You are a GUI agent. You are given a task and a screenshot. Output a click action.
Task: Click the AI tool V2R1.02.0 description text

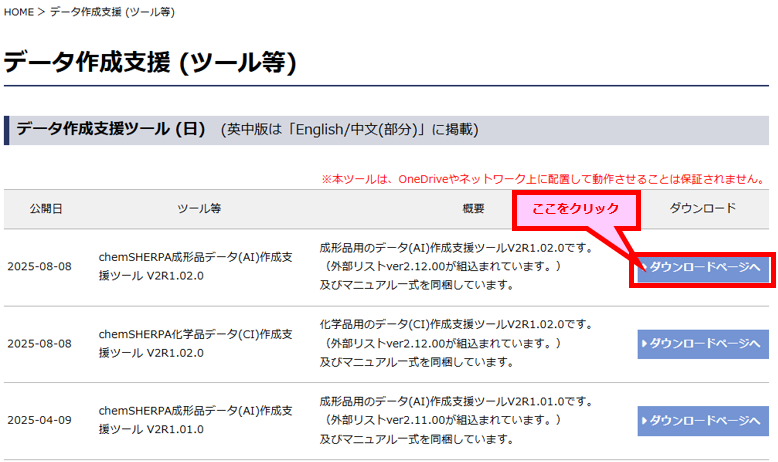coord(456,266)
